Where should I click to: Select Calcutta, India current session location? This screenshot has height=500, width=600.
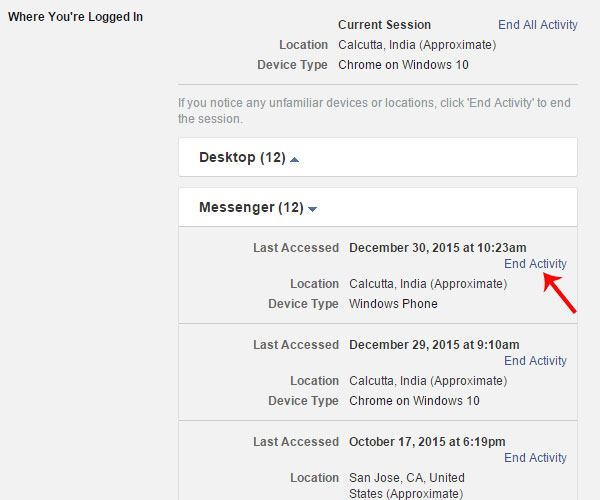(417, 45)
